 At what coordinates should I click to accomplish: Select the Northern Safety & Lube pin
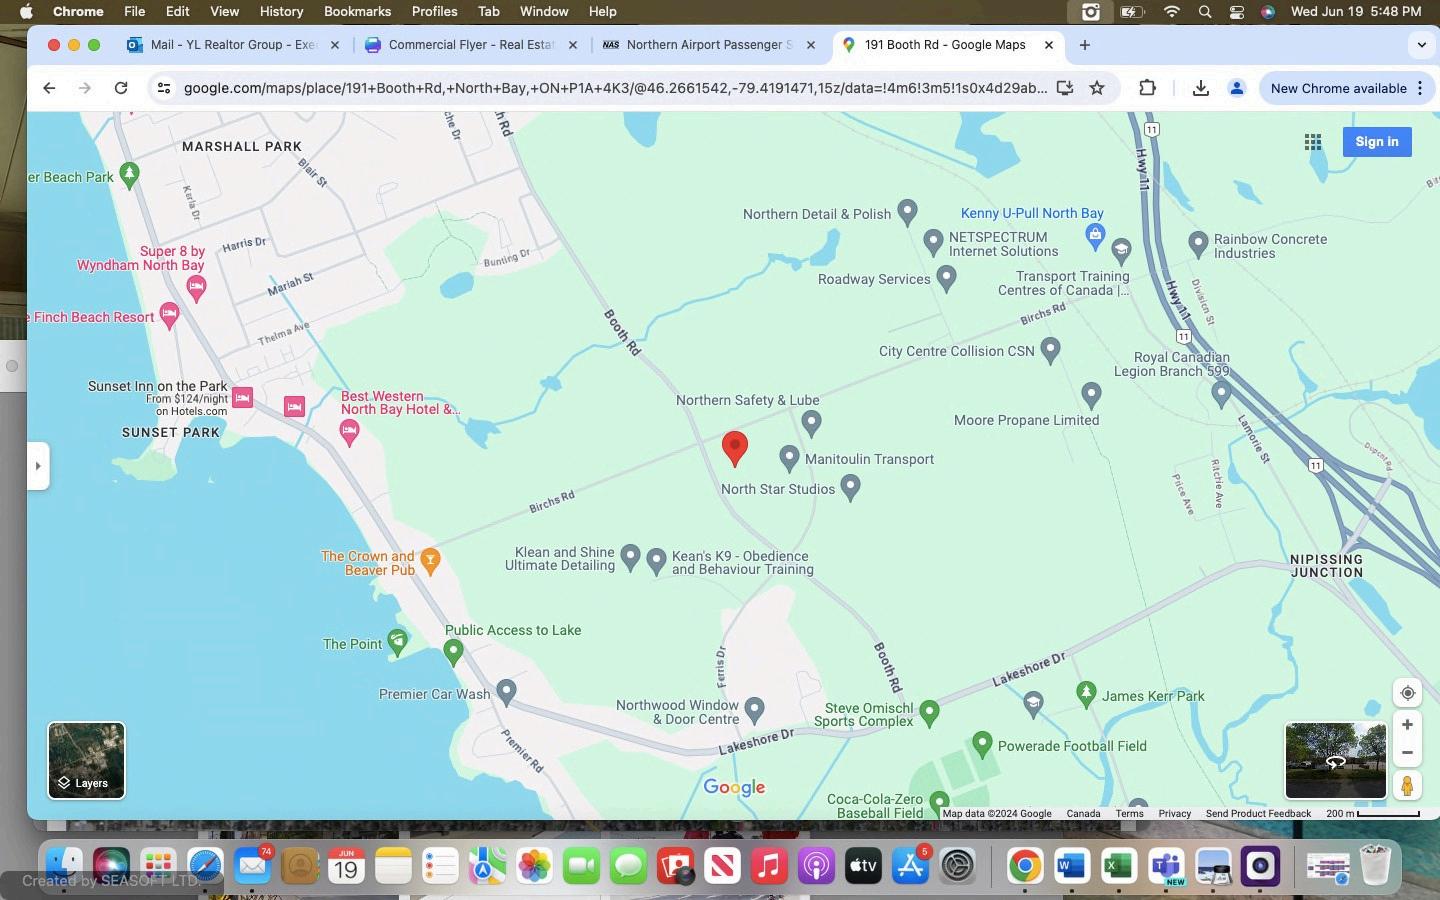click(812, 423)
